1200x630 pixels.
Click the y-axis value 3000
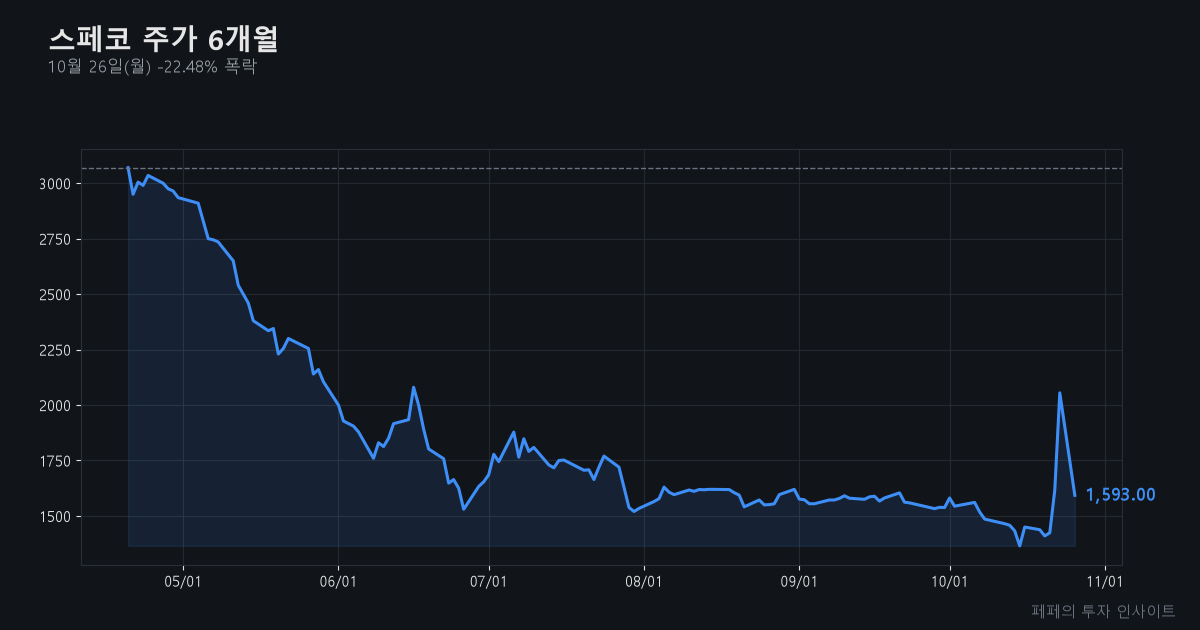pos(54,184)
